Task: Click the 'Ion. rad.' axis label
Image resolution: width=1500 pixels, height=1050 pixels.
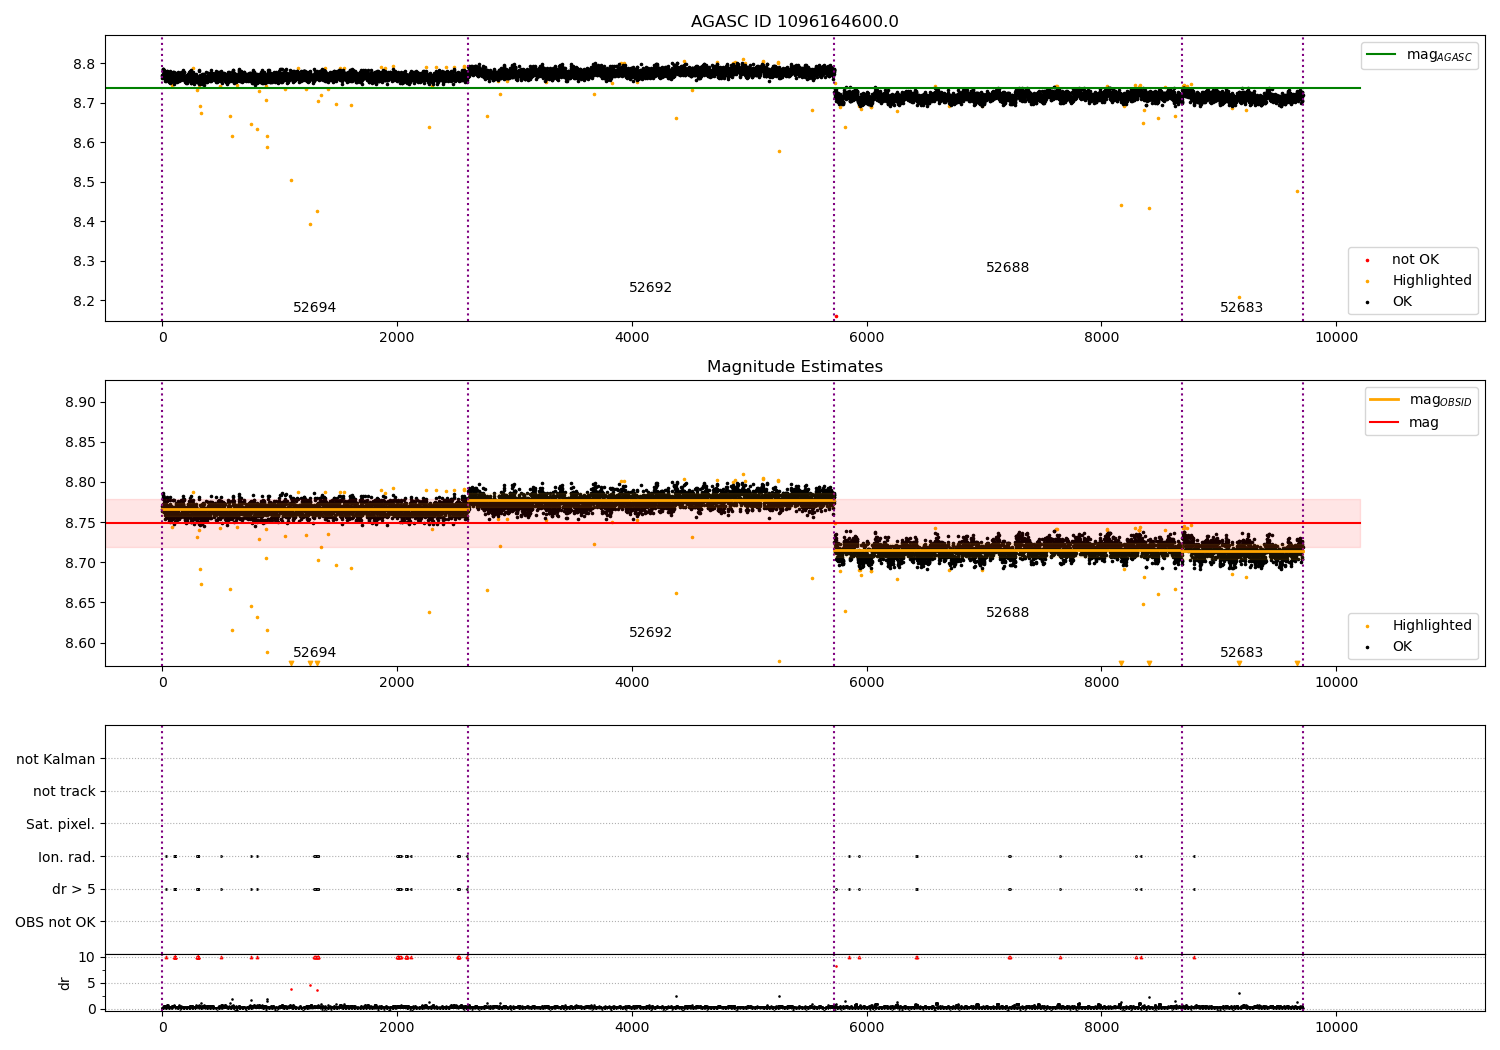Action: 67,857
